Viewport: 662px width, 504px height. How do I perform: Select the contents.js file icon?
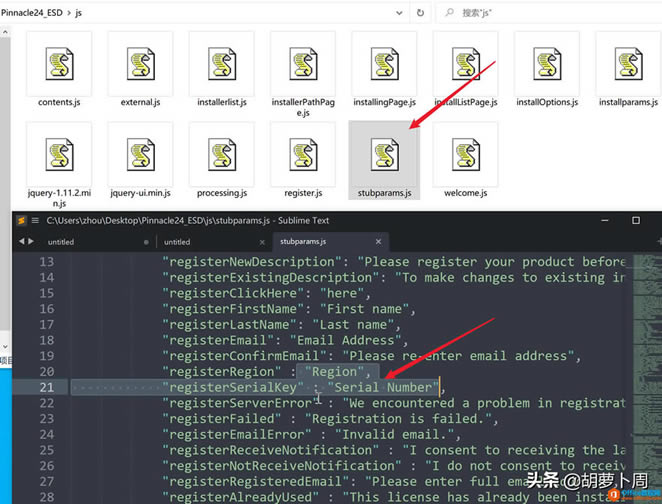tap(59, 64)
